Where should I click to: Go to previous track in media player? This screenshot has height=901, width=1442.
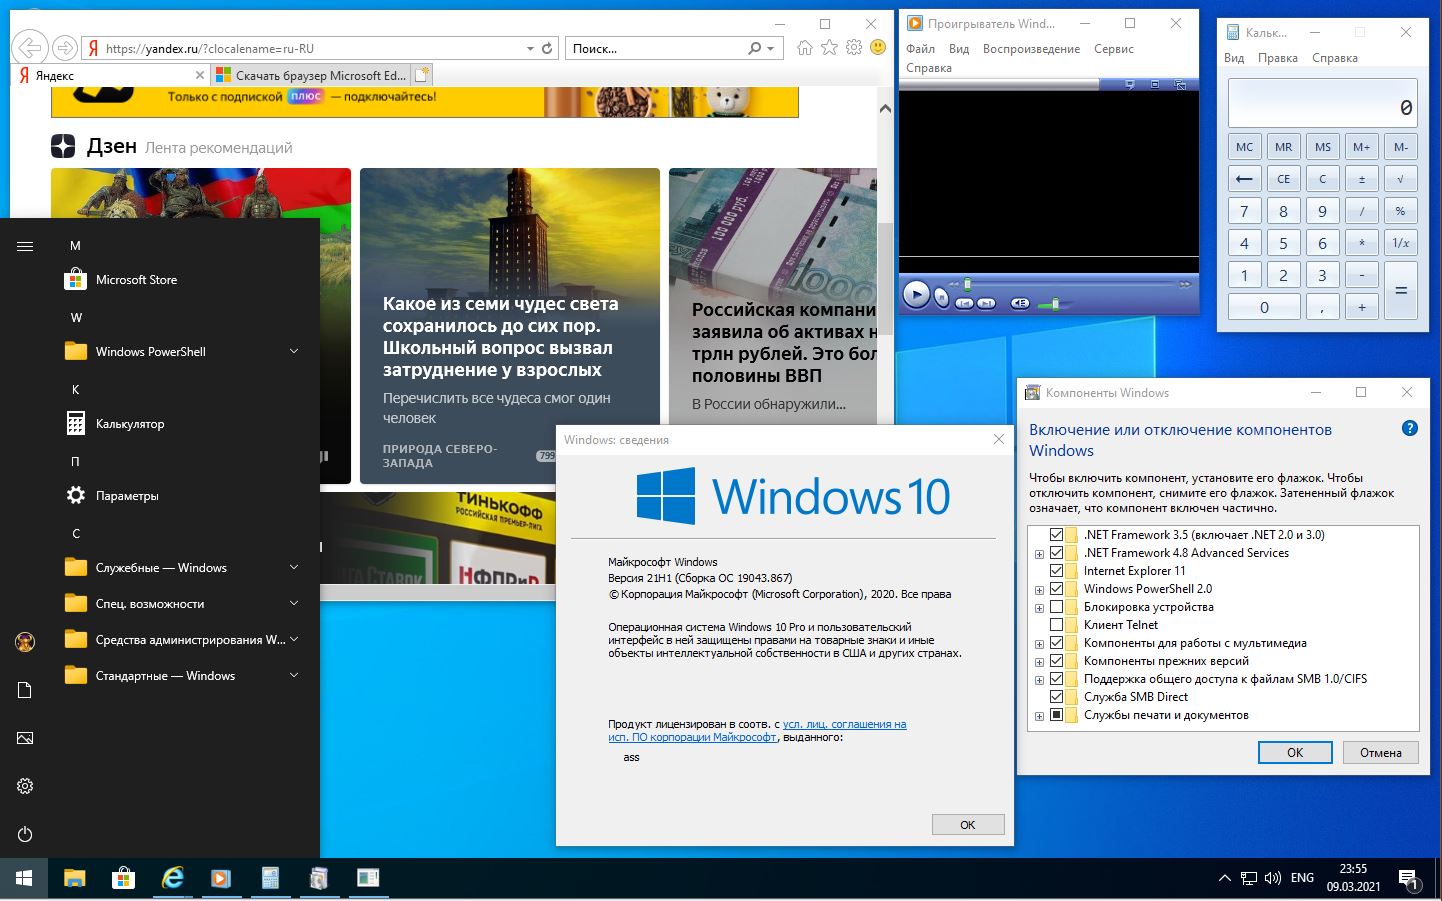pos(964,302)
